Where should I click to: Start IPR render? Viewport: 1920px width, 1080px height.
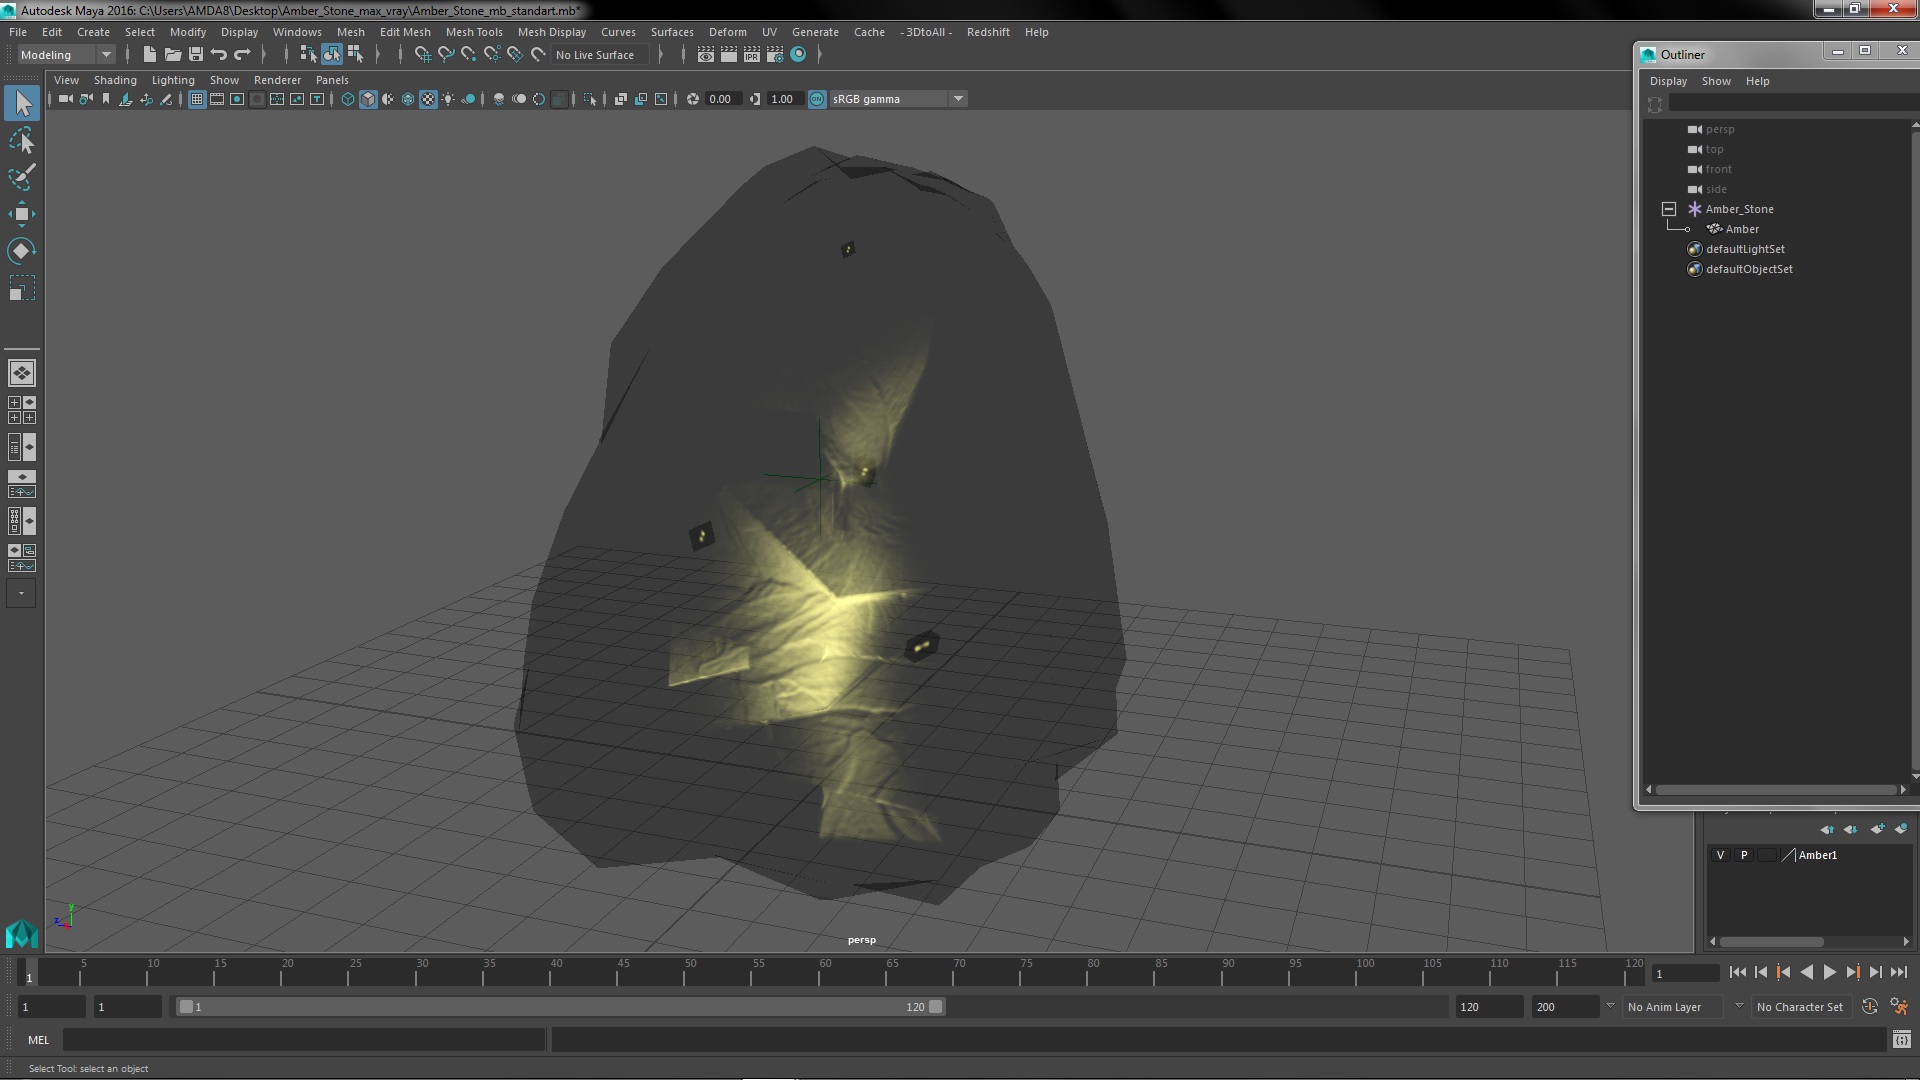point(751,54)
